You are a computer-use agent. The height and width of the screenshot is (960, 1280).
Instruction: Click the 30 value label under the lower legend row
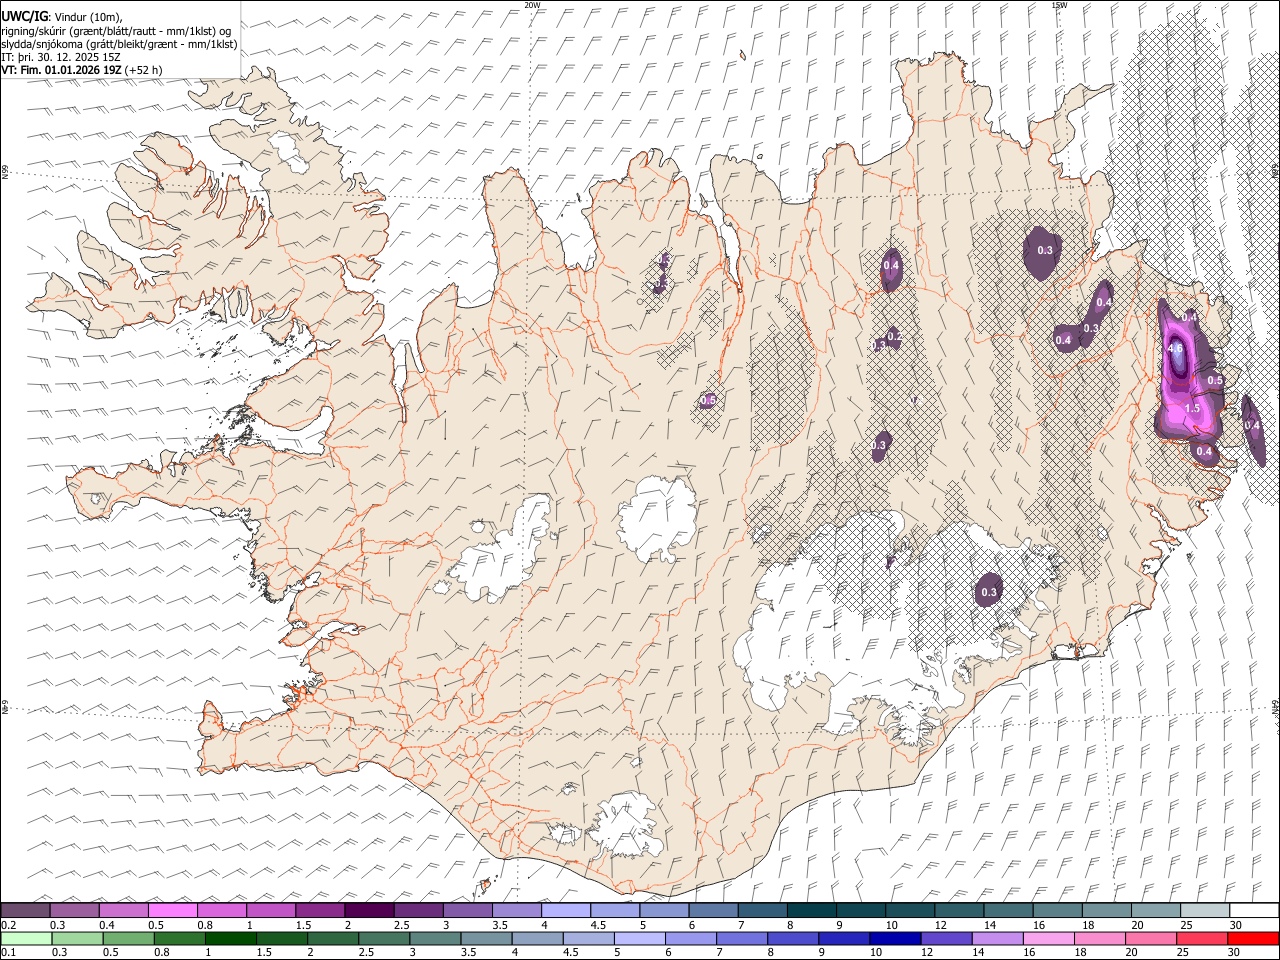coord(1235,952)
